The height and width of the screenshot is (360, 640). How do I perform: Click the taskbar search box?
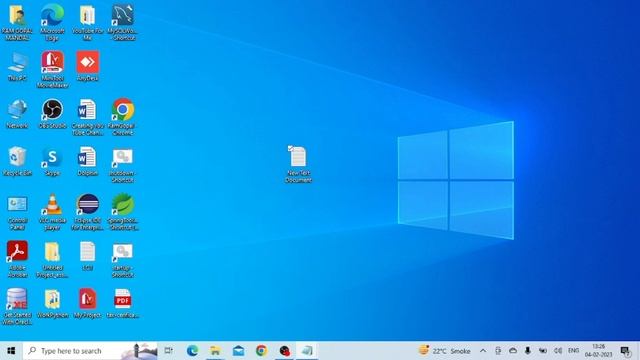tap(90, 351)
